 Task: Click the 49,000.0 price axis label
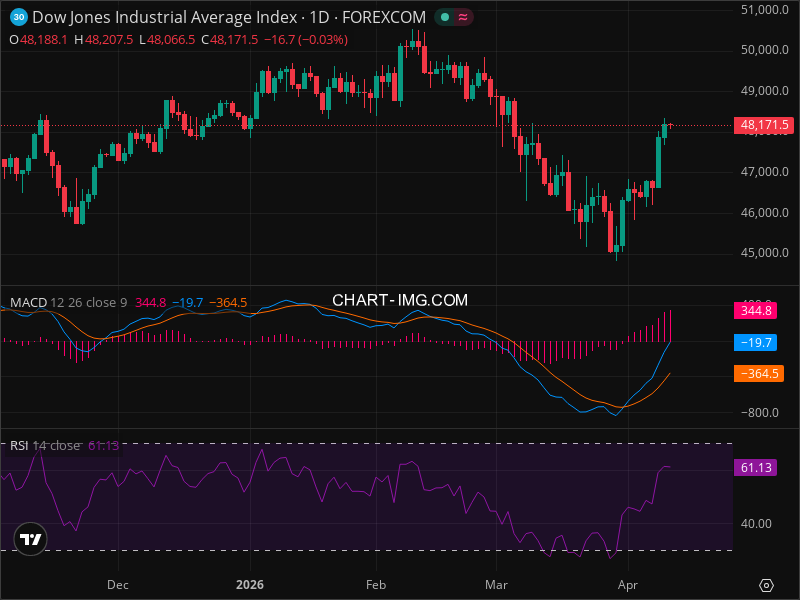[764, 91]
